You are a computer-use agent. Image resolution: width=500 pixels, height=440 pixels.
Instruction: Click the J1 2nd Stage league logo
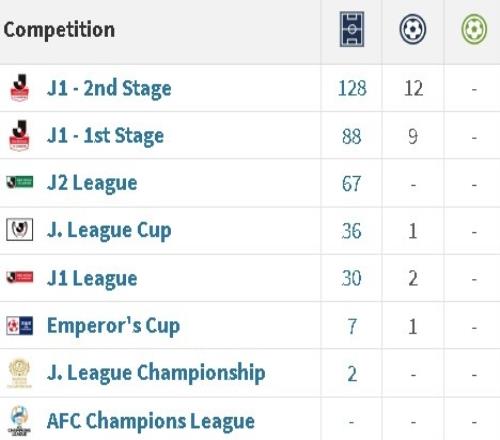point(20,88)
